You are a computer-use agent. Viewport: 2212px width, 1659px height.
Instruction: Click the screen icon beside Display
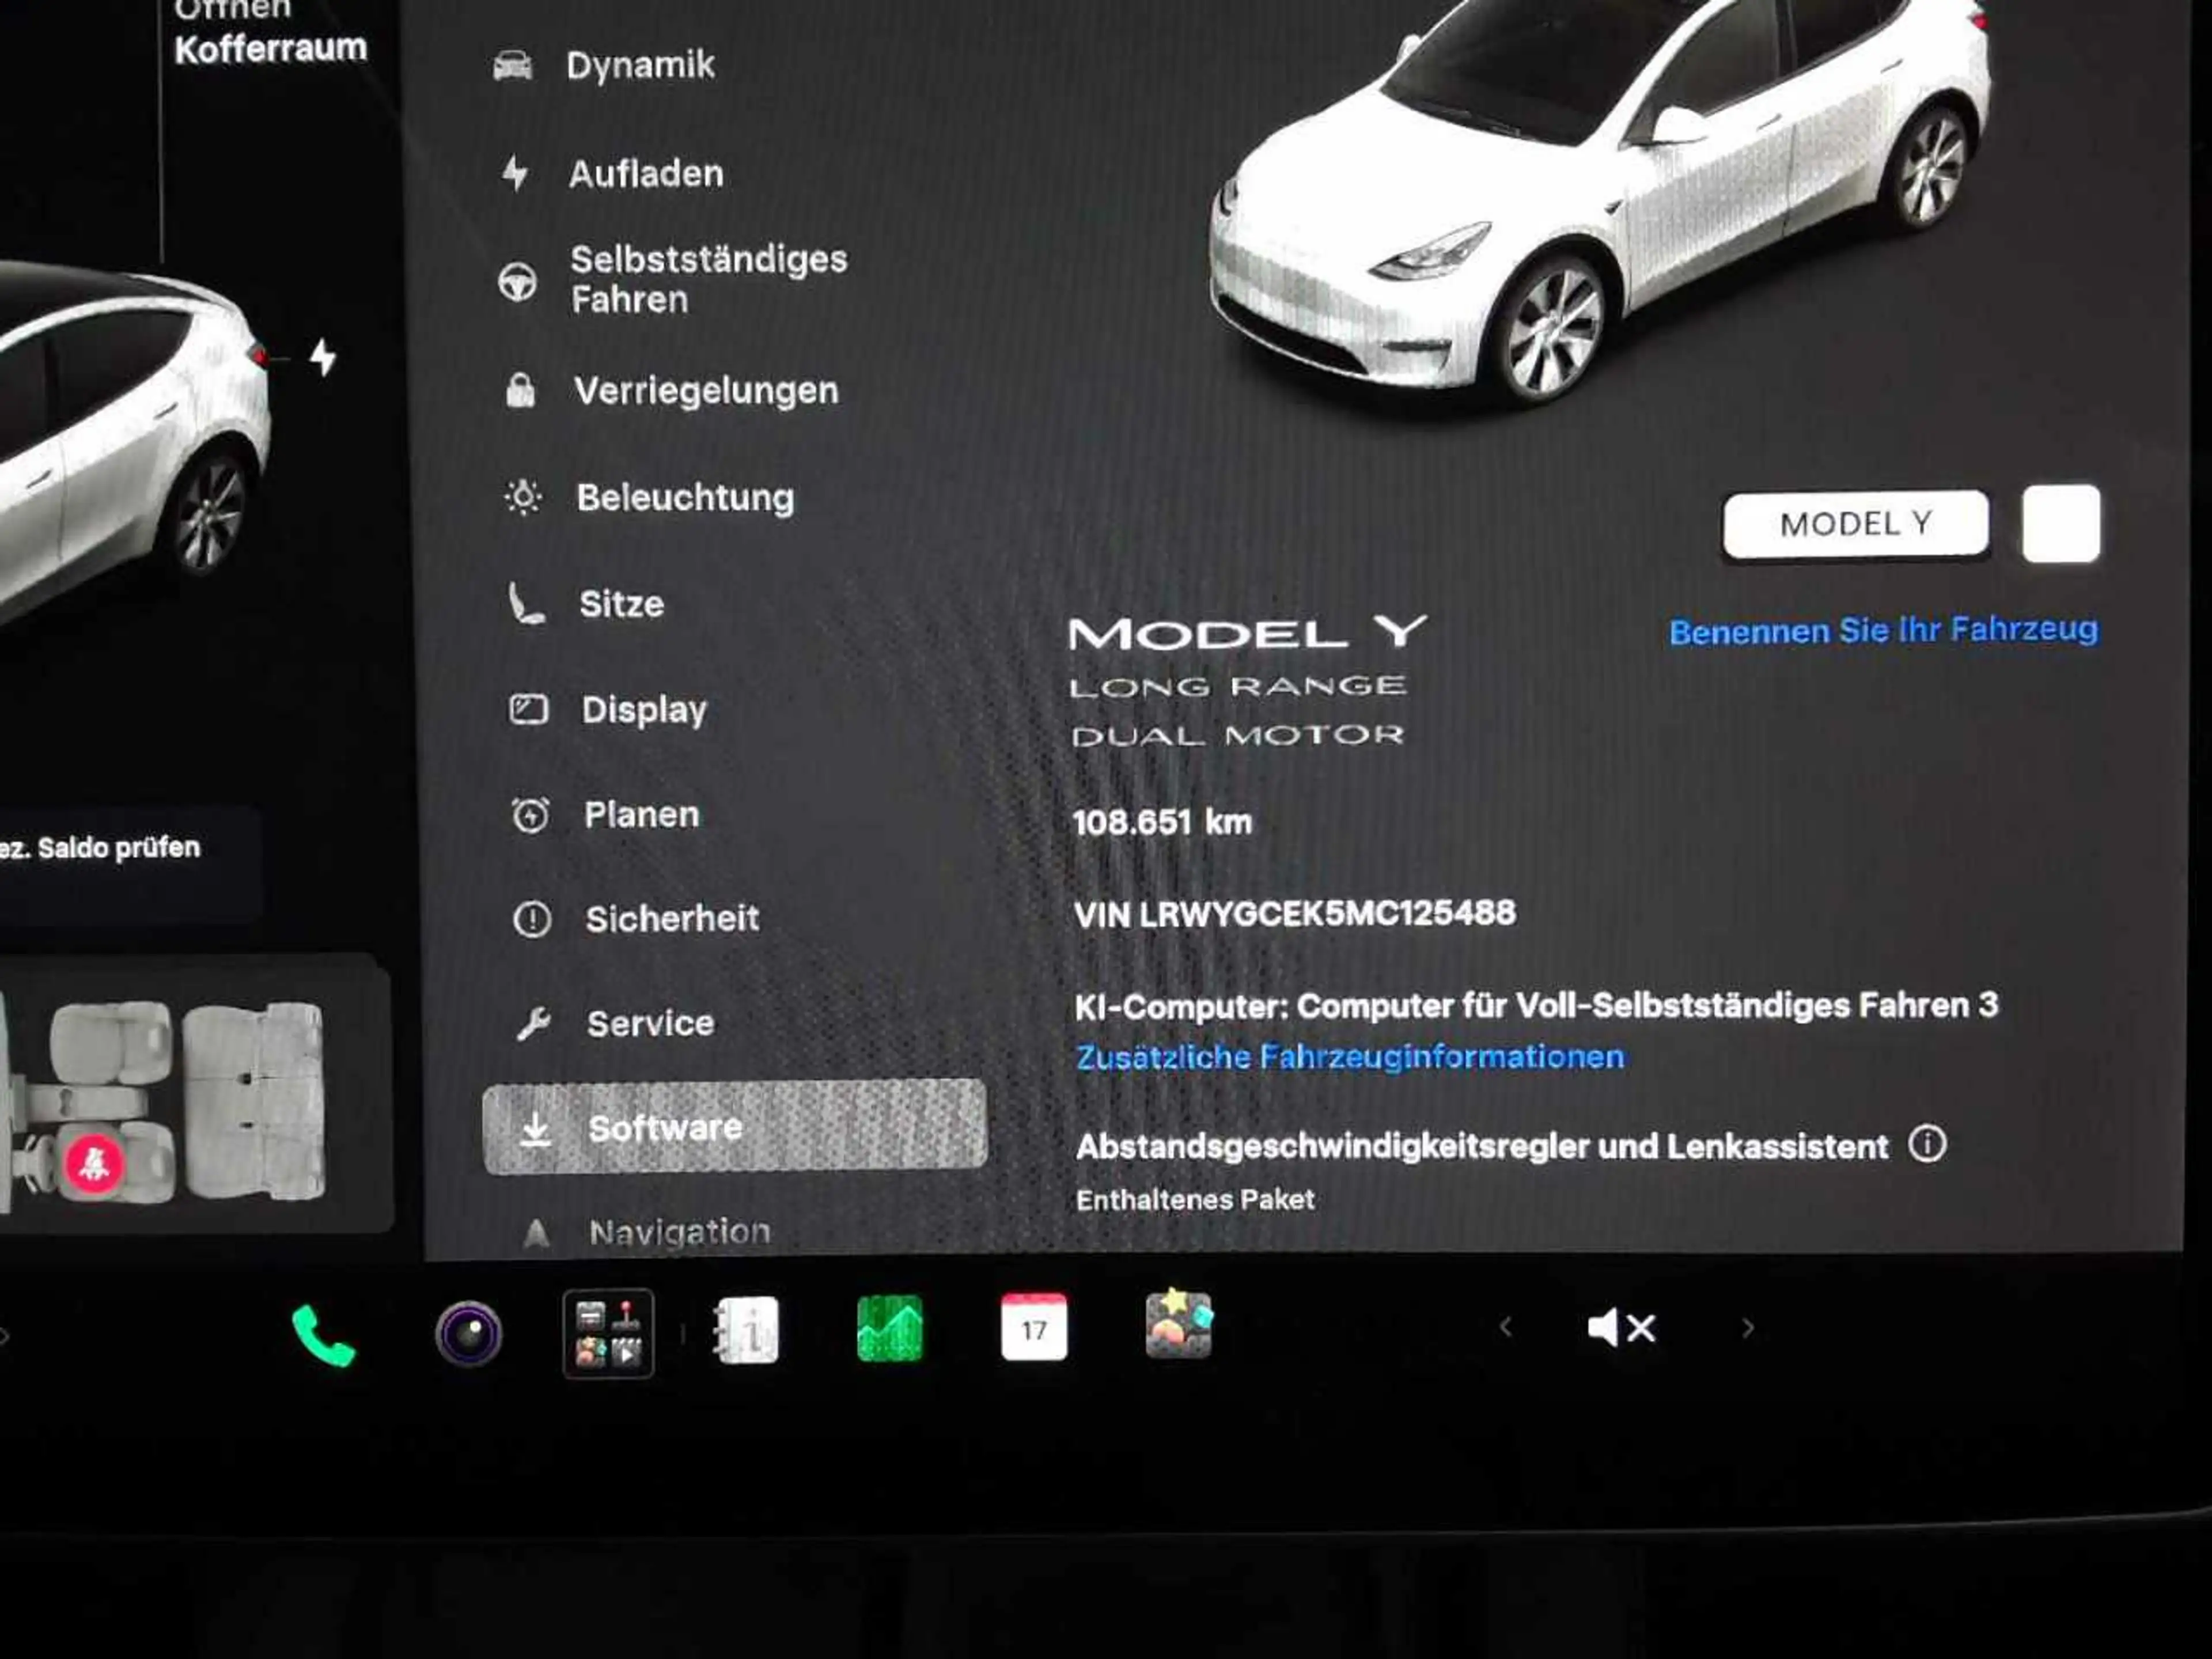tap(528, 709)
